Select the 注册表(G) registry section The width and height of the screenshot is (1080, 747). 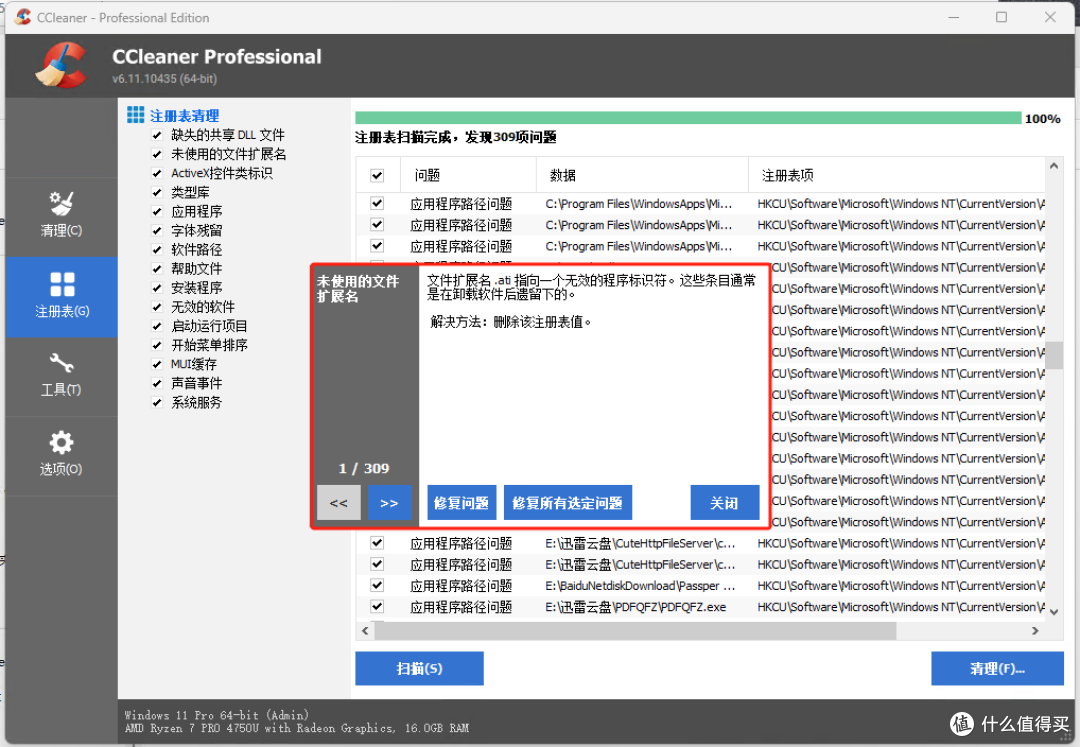pyautogui.click(x=61, y=297)
